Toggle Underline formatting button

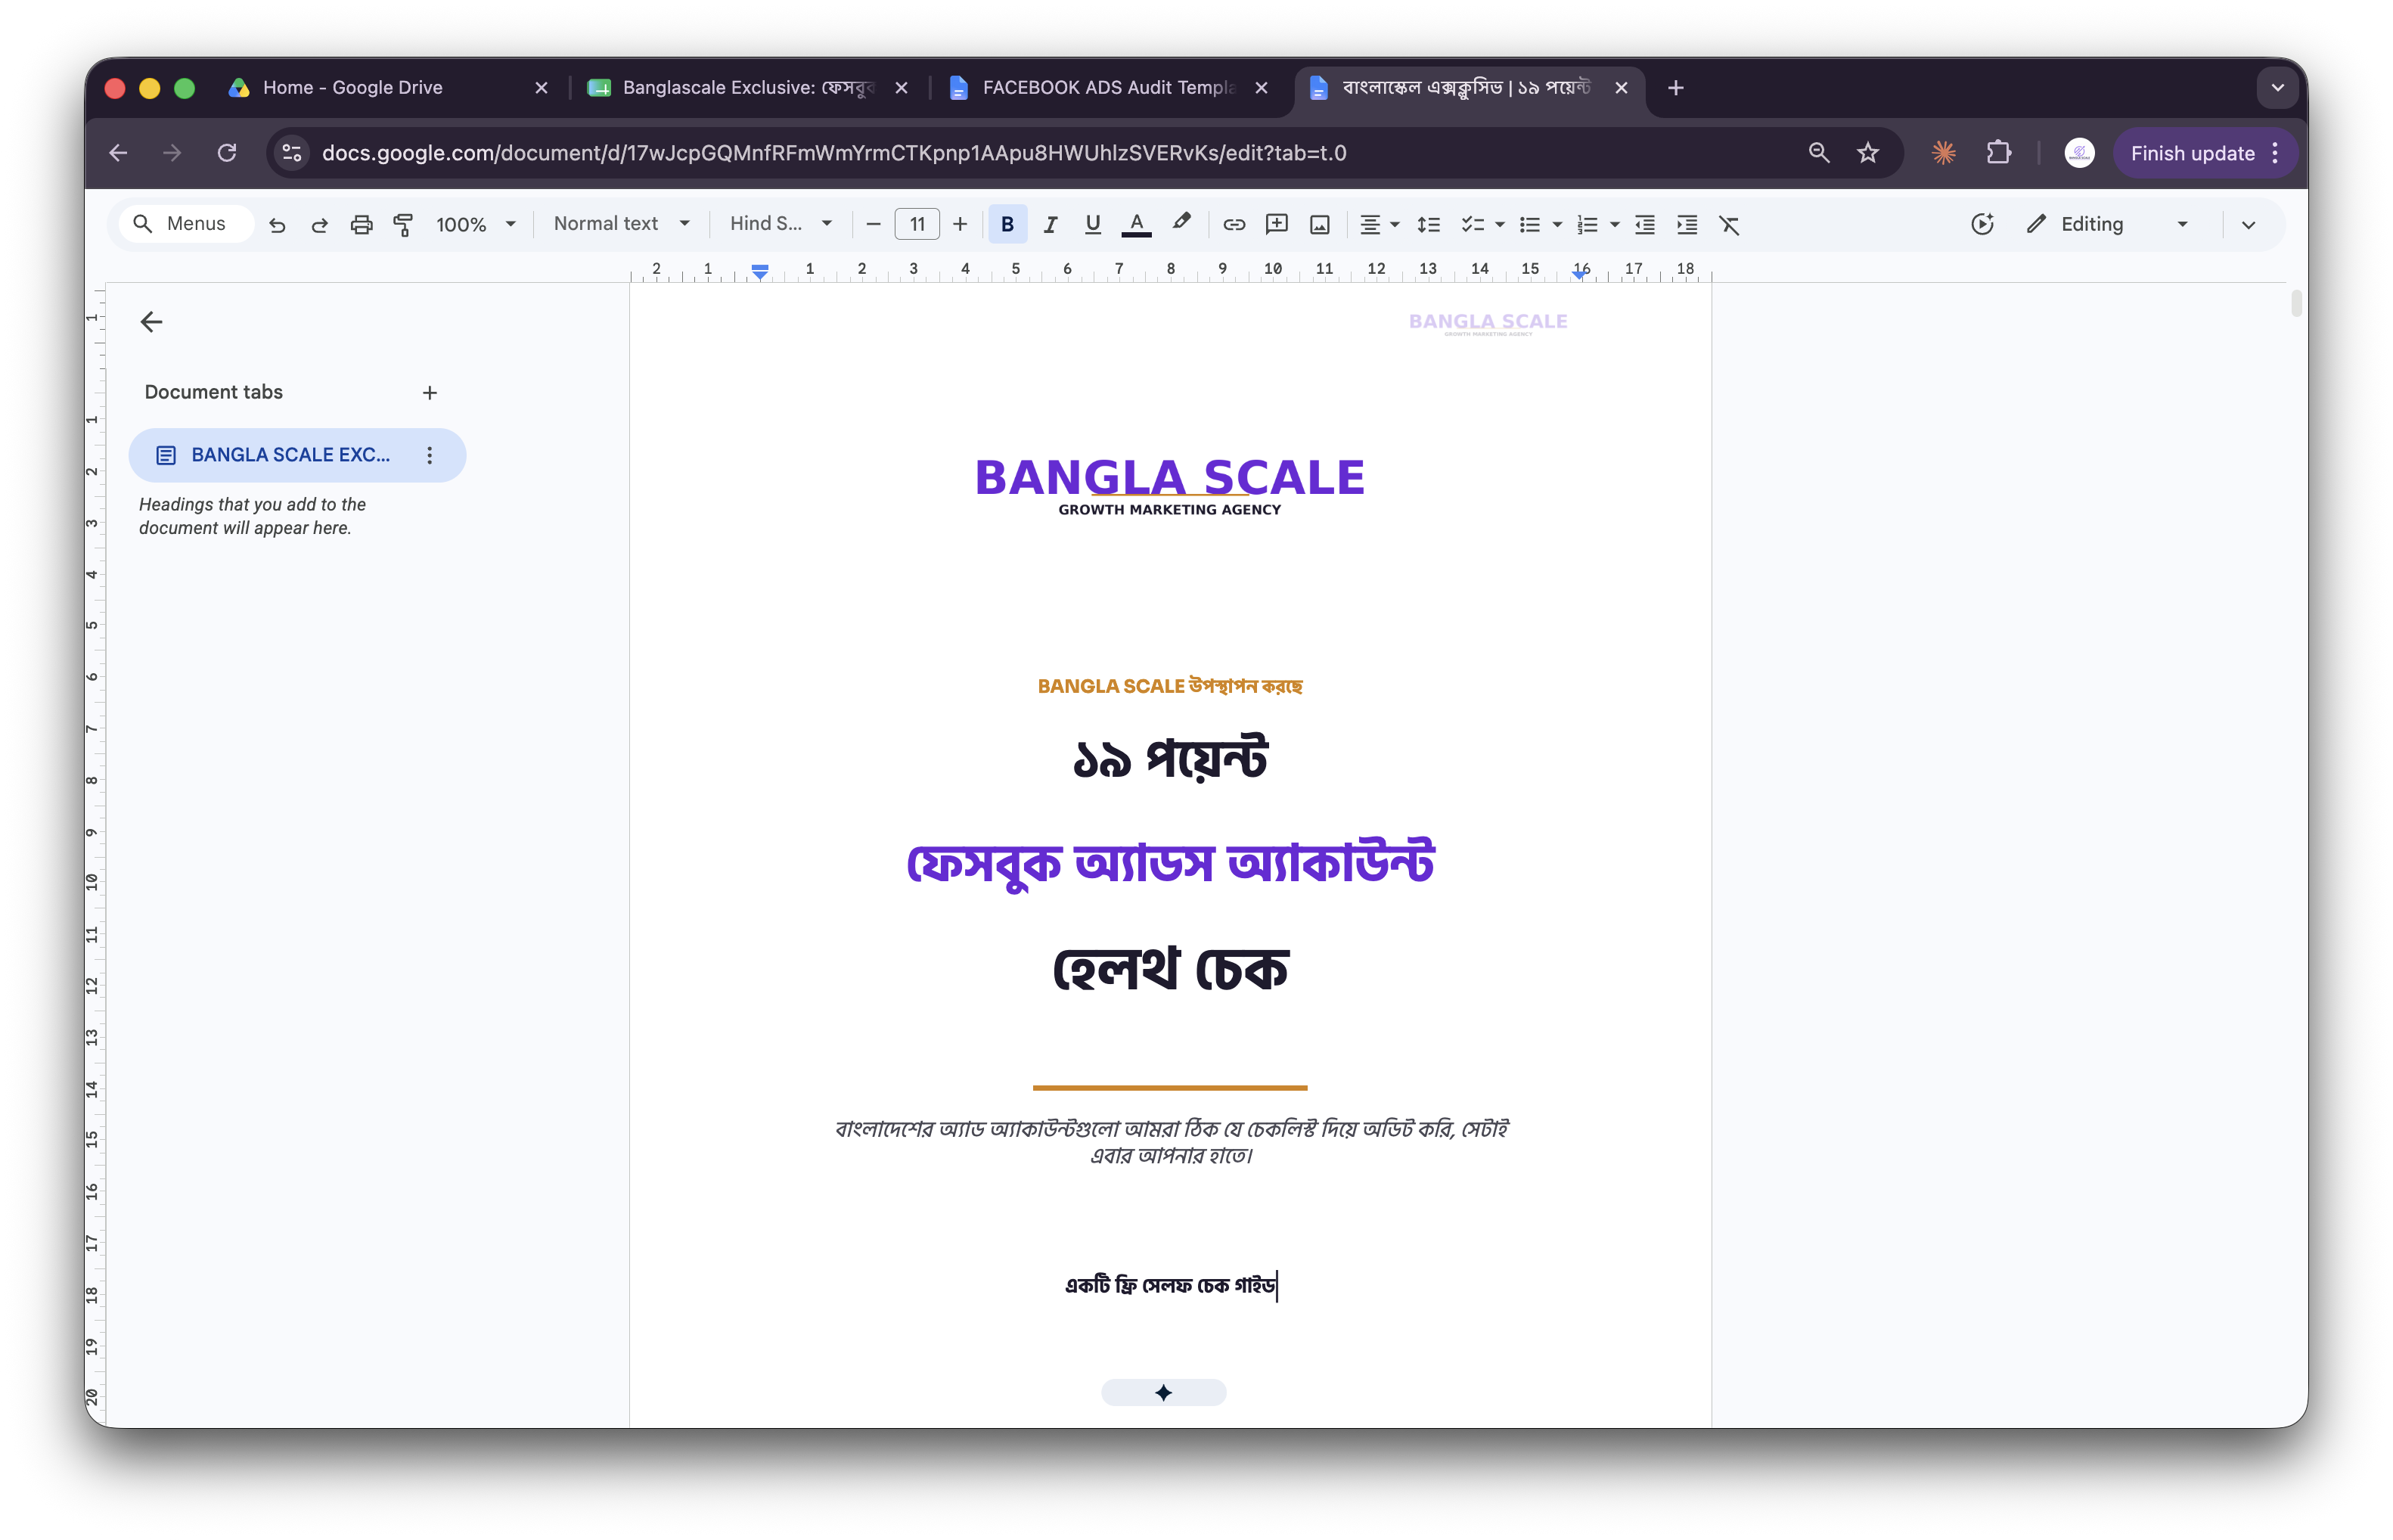1092,224
